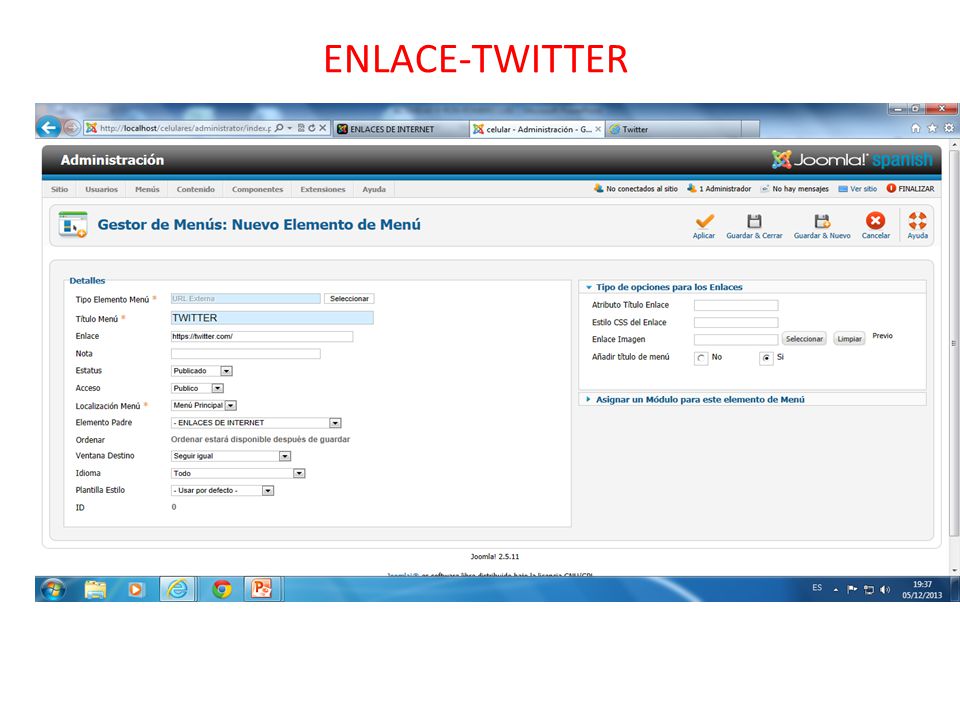
Task: Switch to the ENLACES DE INTERNET tab
Action: click(401, 129)
